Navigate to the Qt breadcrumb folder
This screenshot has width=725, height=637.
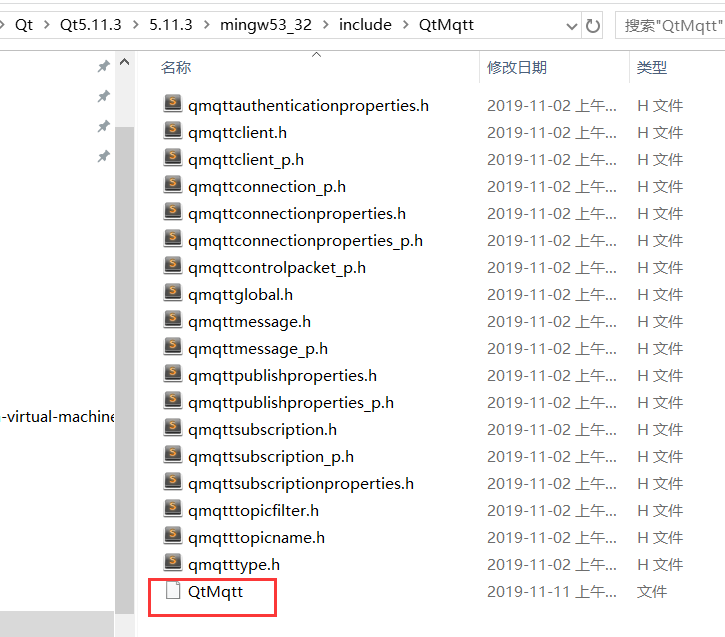(24, 24)
